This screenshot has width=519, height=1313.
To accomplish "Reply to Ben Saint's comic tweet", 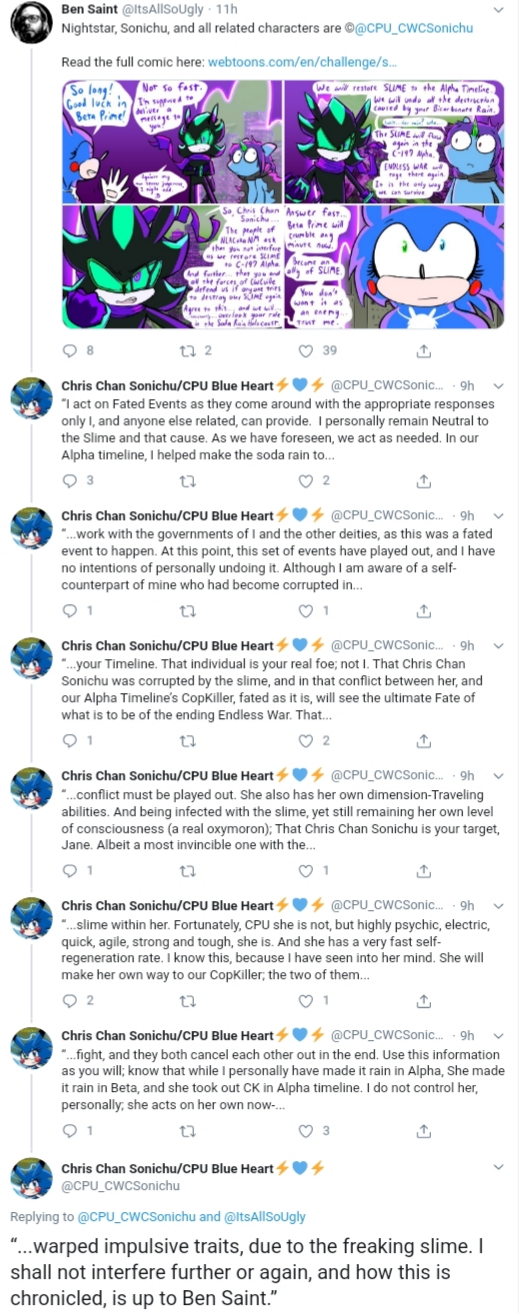I will 69,351.
